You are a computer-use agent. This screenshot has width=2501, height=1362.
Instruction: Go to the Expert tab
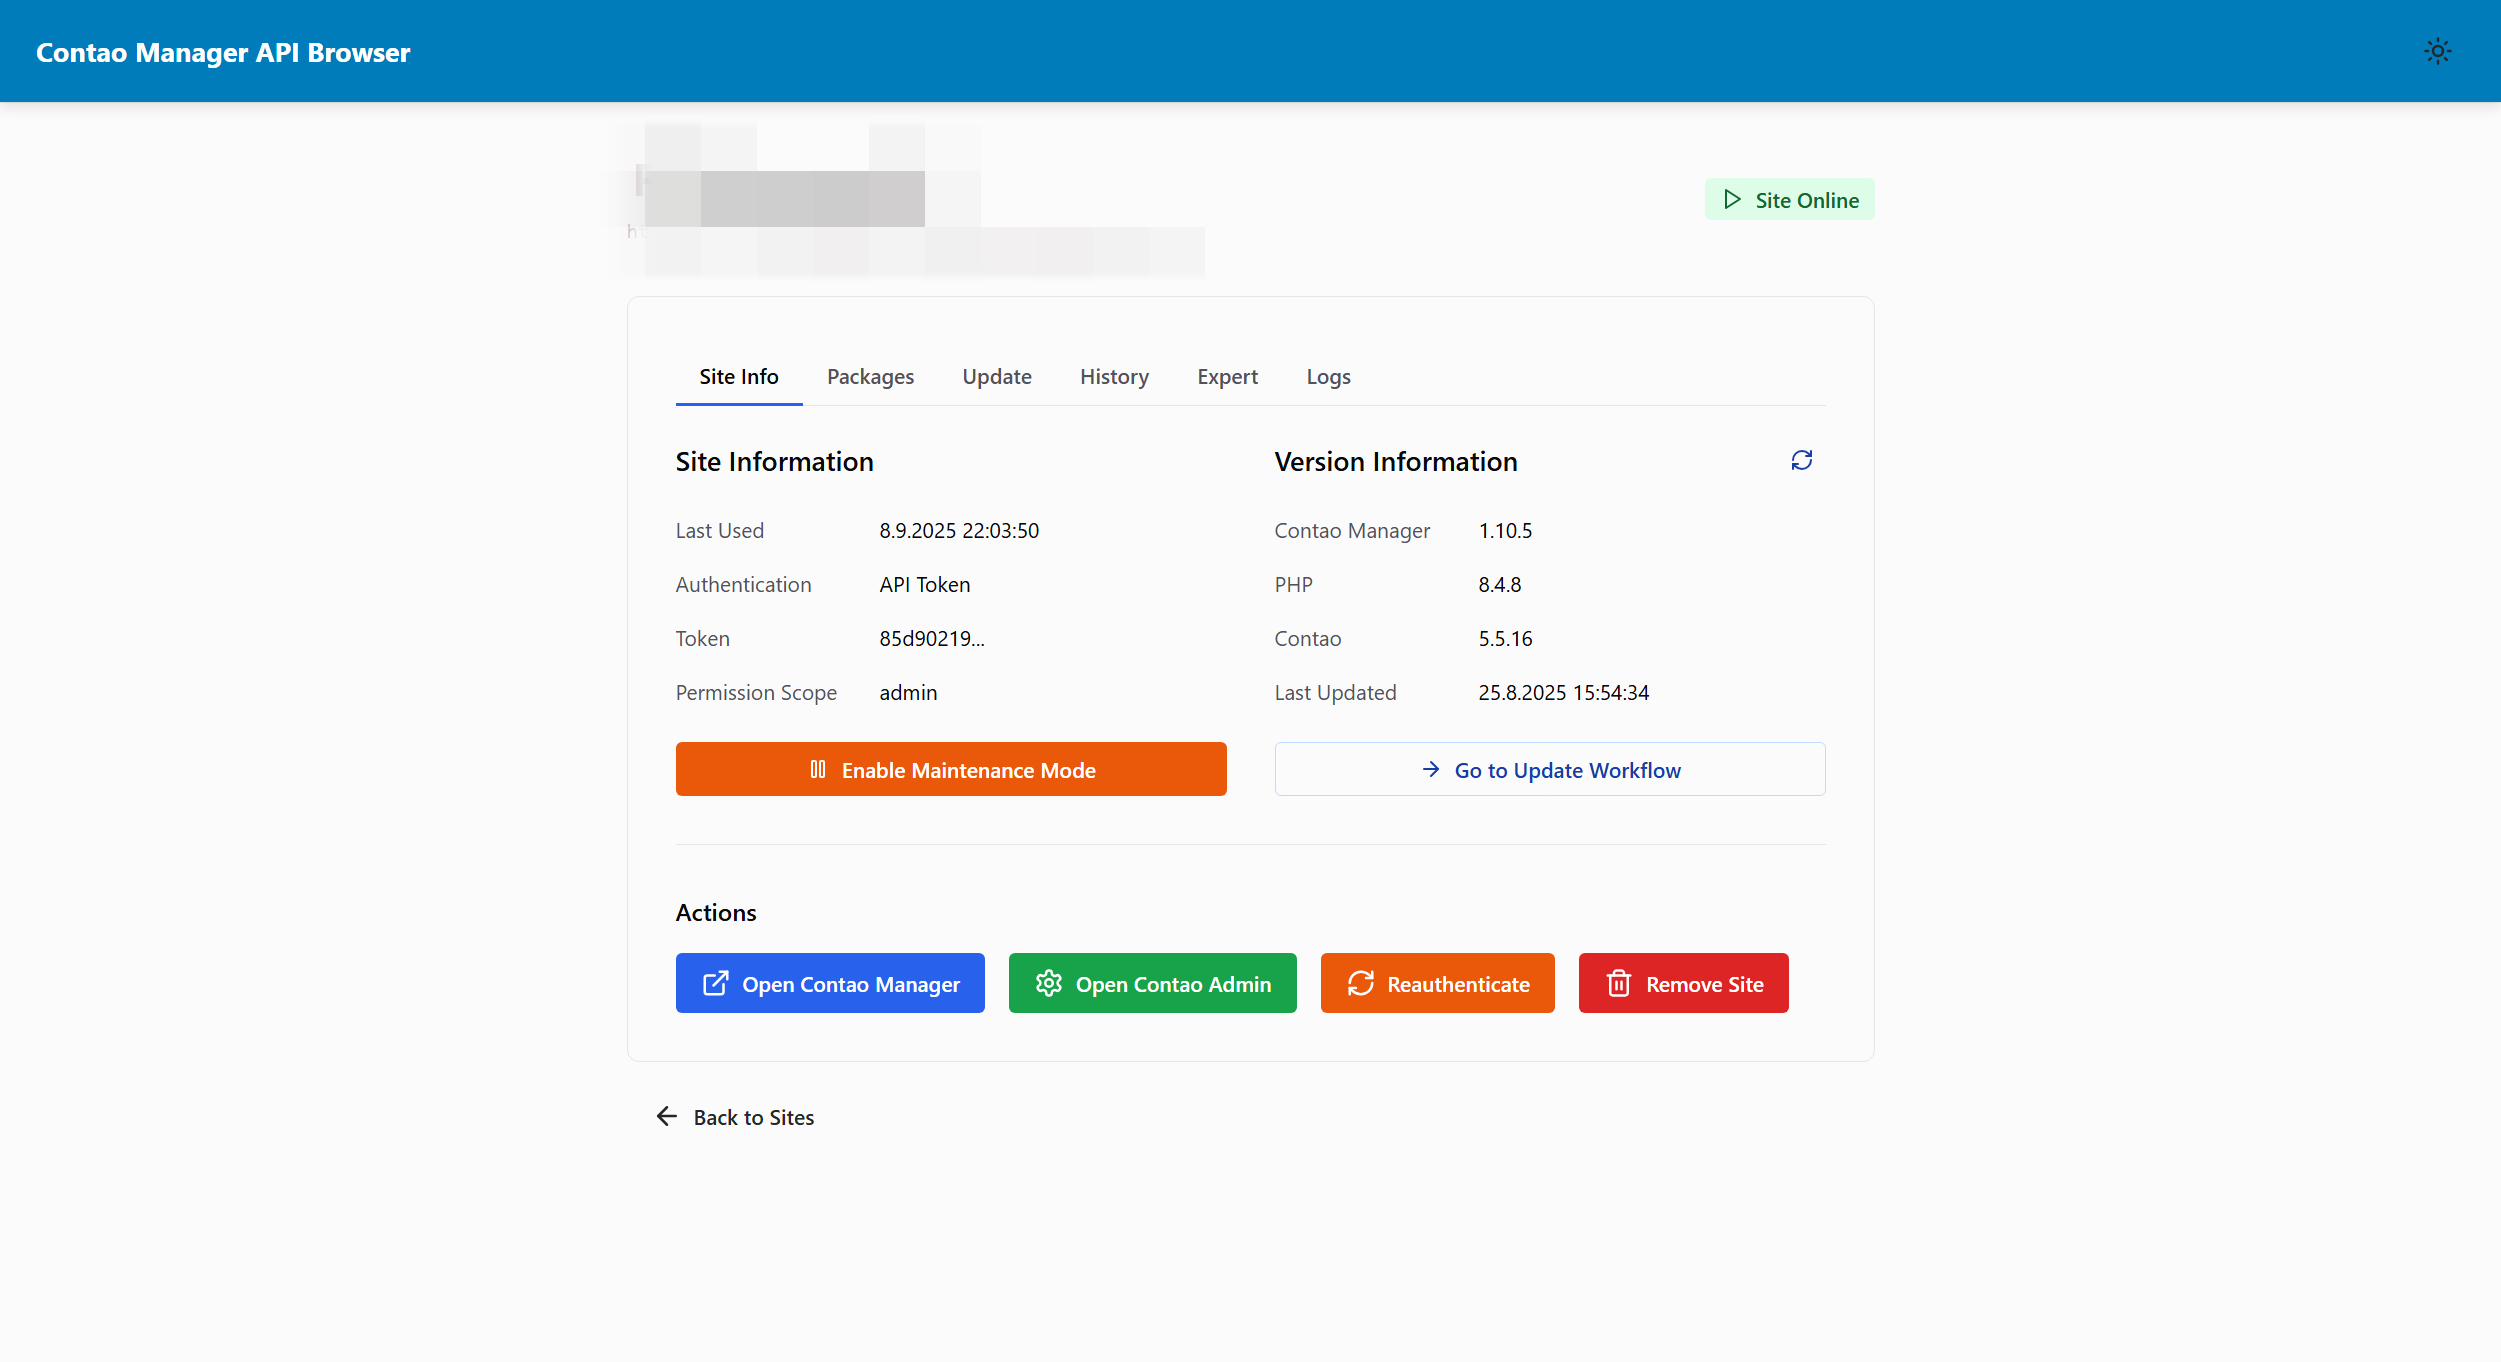point(1227,377)
